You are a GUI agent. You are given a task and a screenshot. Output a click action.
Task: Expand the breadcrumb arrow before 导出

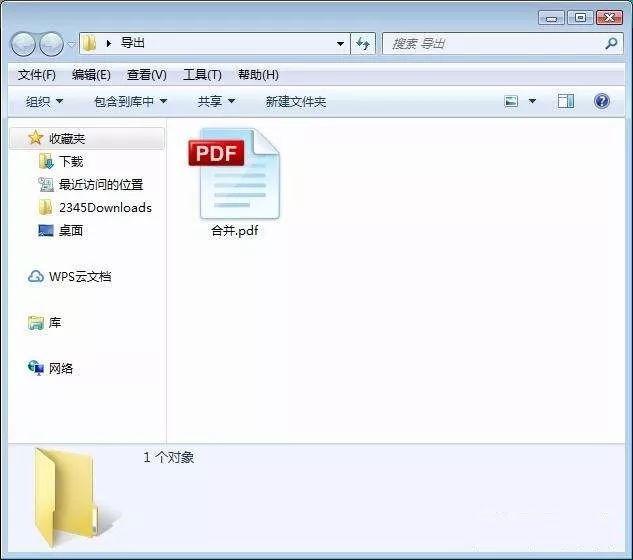(x=108, y=43)
